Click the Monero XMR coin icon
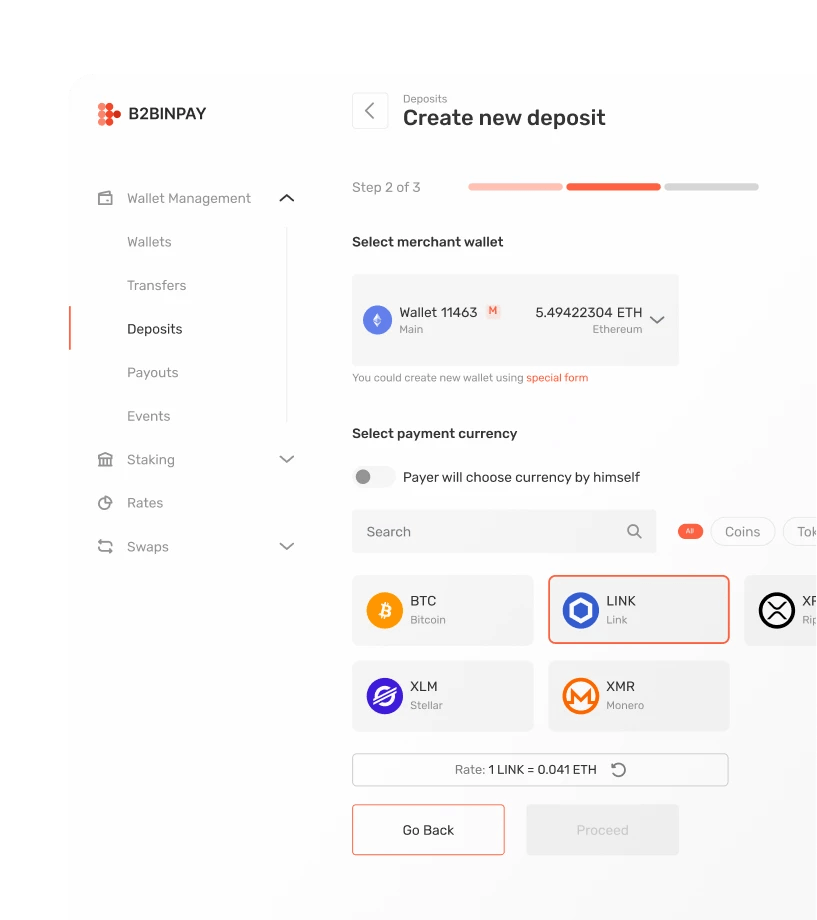 click(x=580, y=696)
